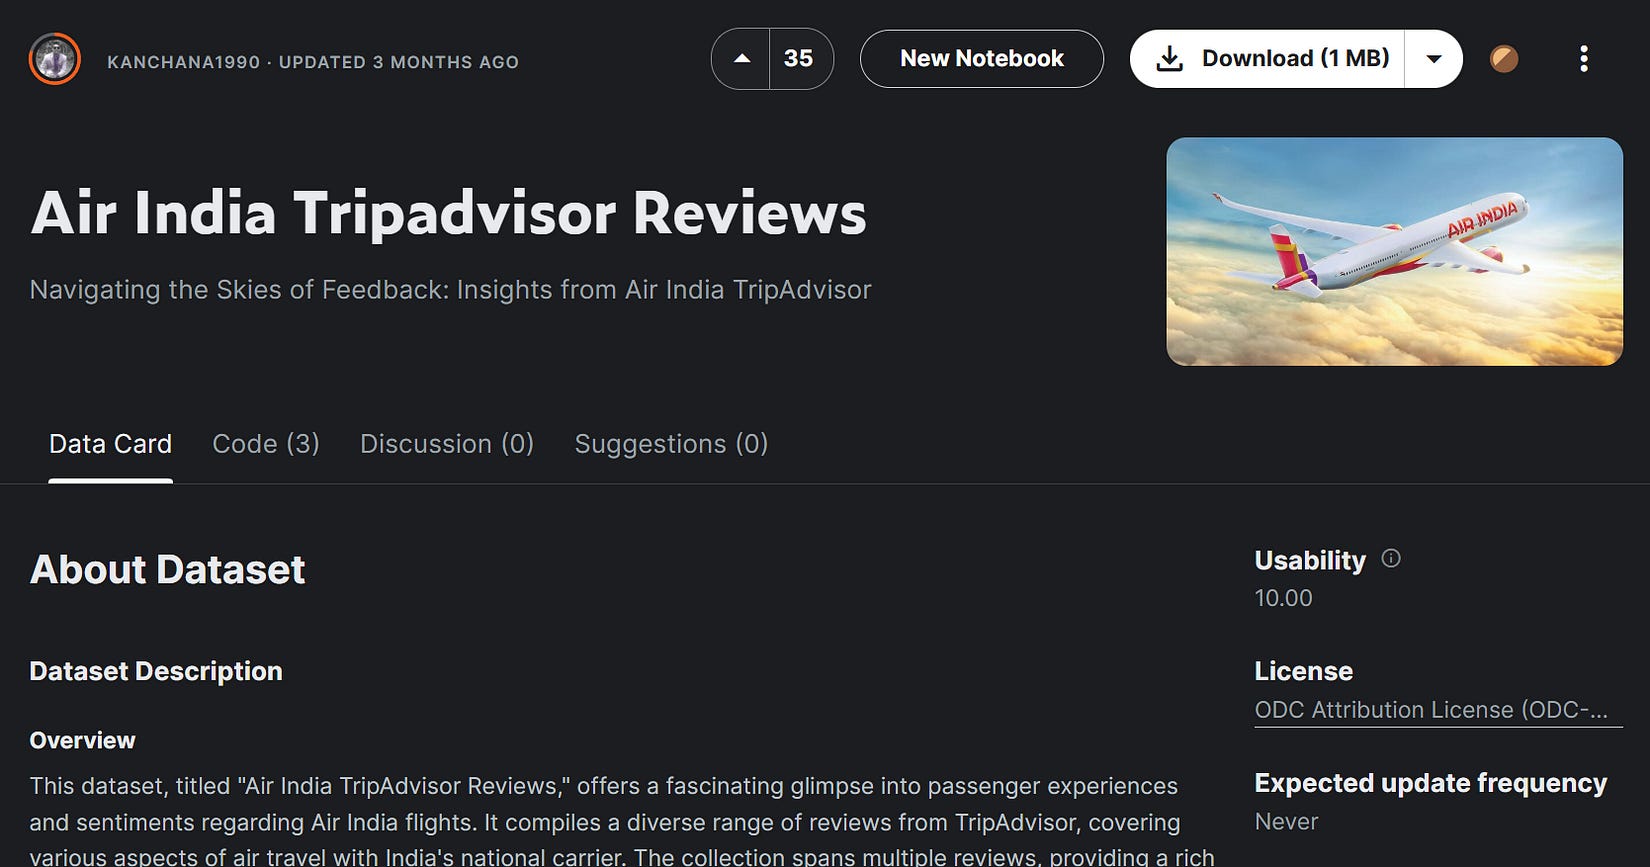The height and width of the screenshot is (867, 1650).
Task: Select the Expected update frequency label
Action: click(x=1431, y=783)
